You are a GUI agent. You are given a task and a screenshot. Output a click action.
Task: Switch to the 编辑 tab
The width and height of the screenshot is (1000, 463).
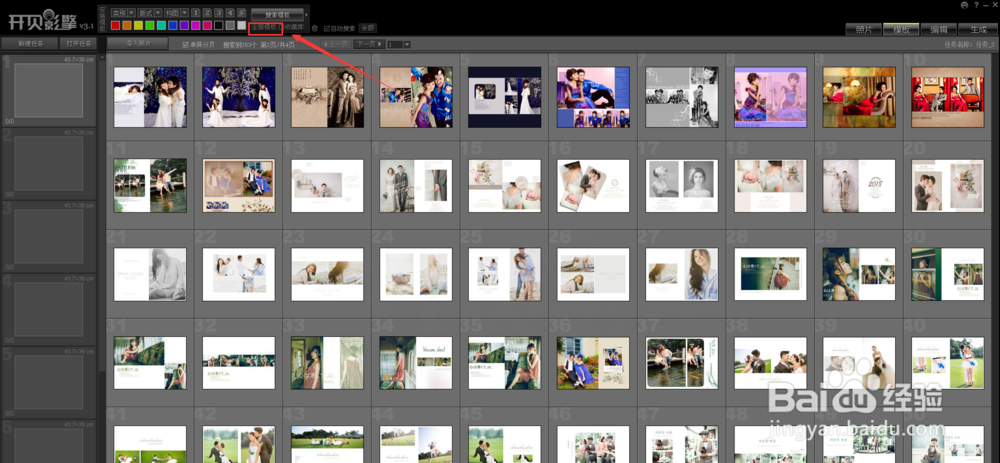click(x=938, y=29)
